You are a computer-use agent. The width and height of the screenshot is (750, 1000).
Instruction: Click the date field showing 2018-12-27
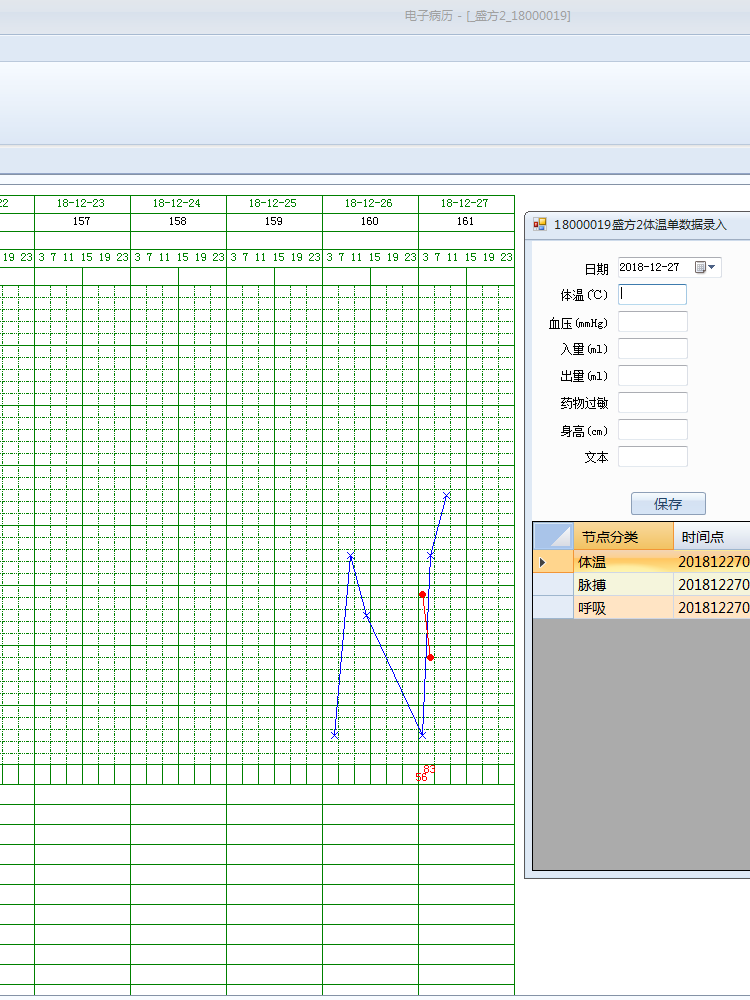(x=670, y=267)
